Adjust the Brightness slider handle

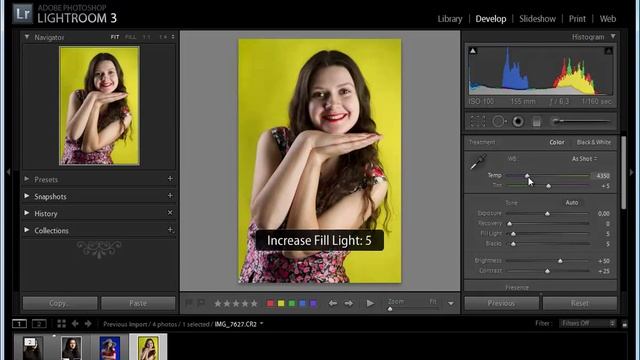point(560,260)
